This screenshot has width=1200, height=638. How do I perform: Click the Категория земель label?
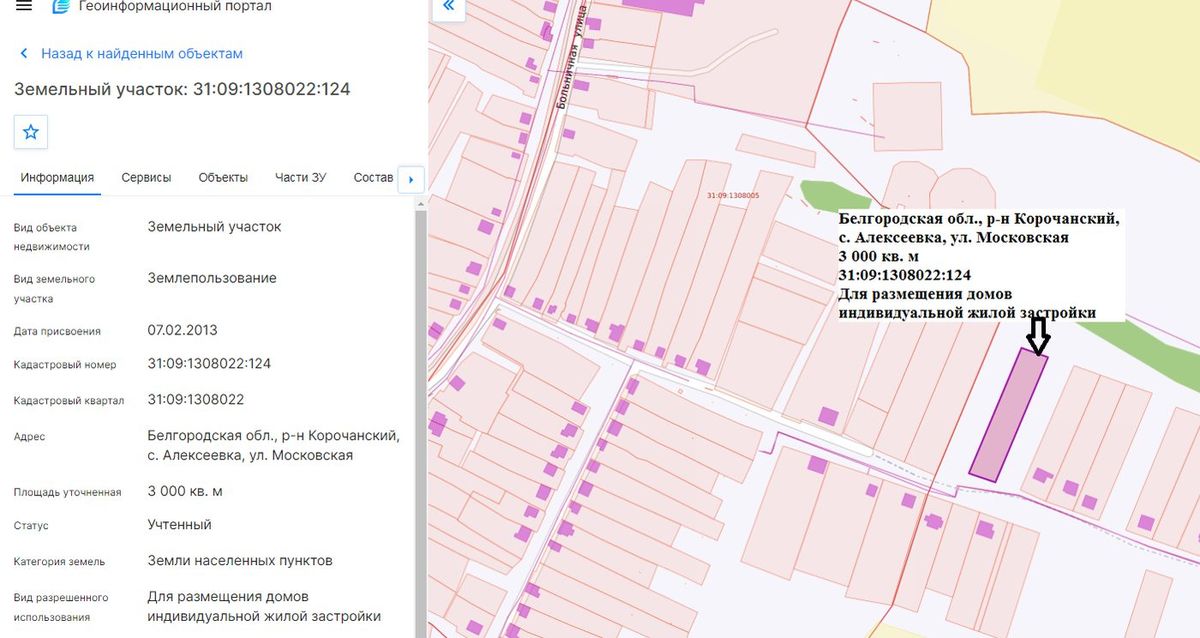coord(59,562)
